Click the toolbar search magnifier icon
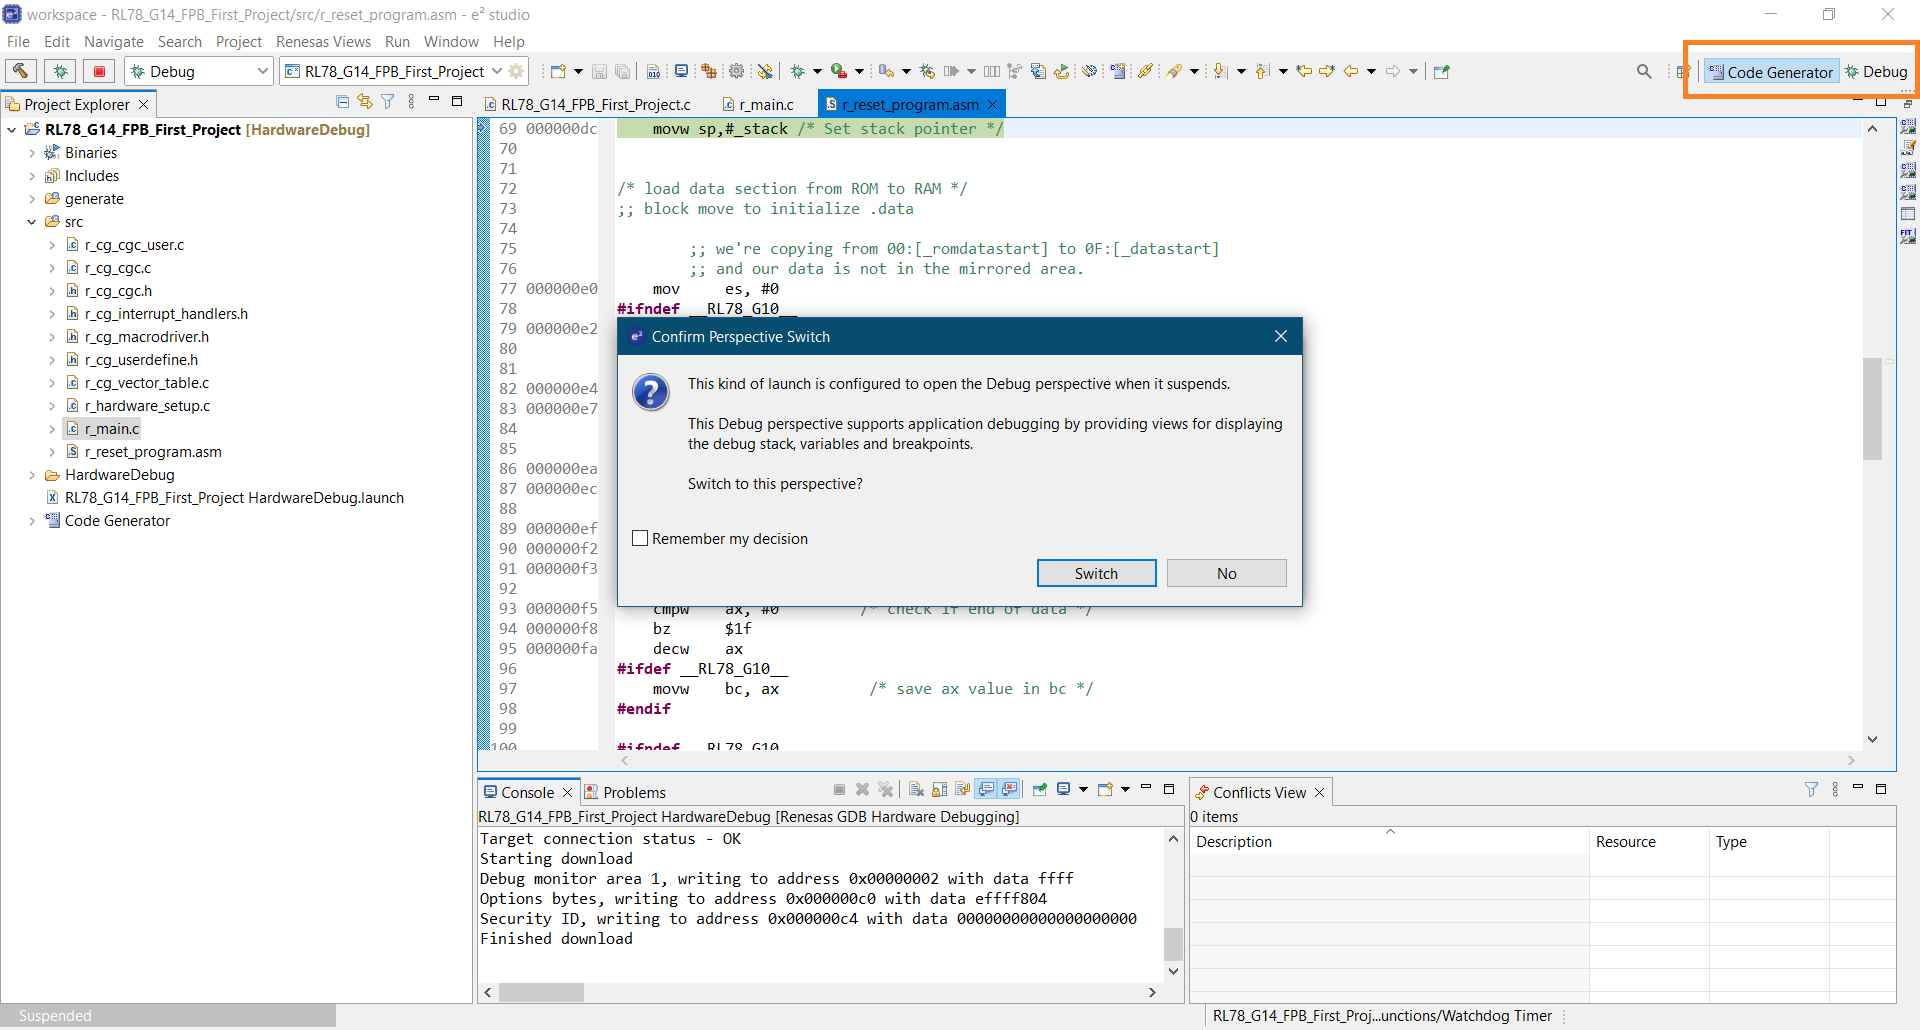This screenshot has width=1920, height=1030. (1643, 71)
